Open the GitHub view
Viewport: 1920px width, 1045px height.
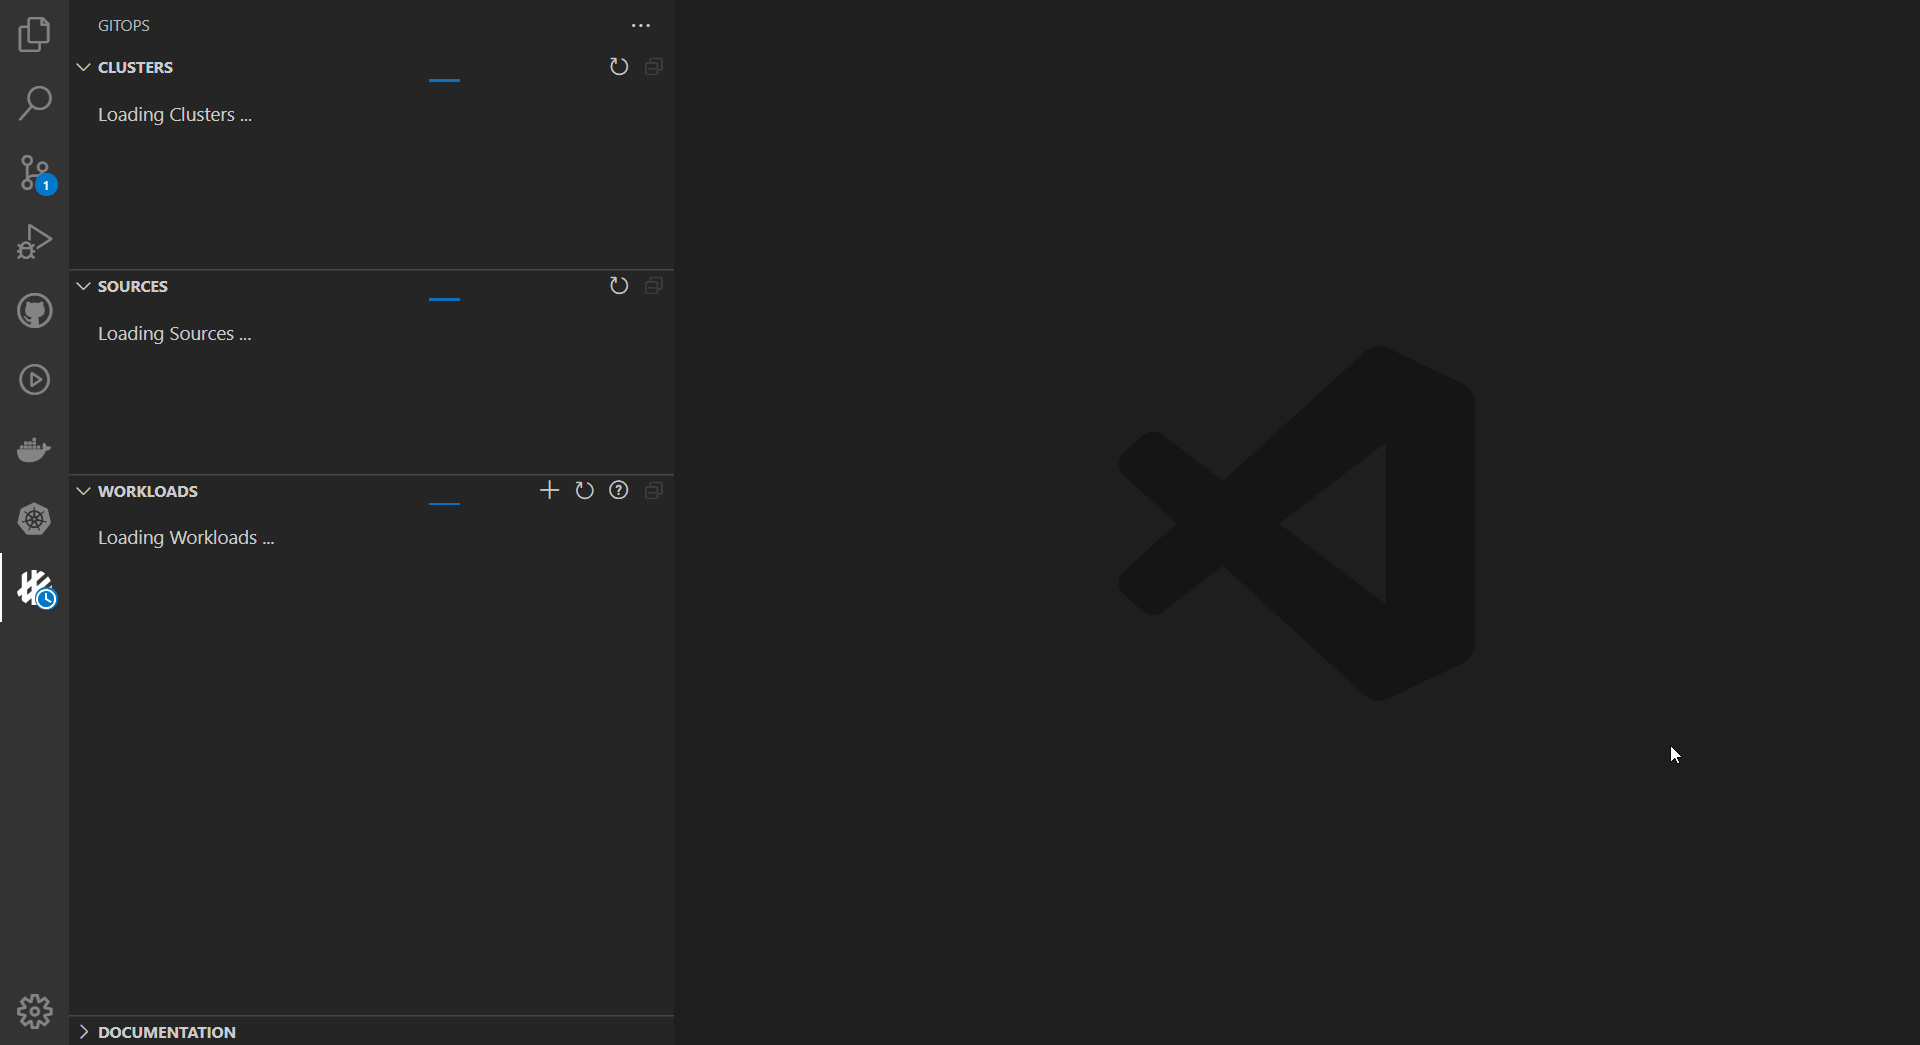coord(34,311)
